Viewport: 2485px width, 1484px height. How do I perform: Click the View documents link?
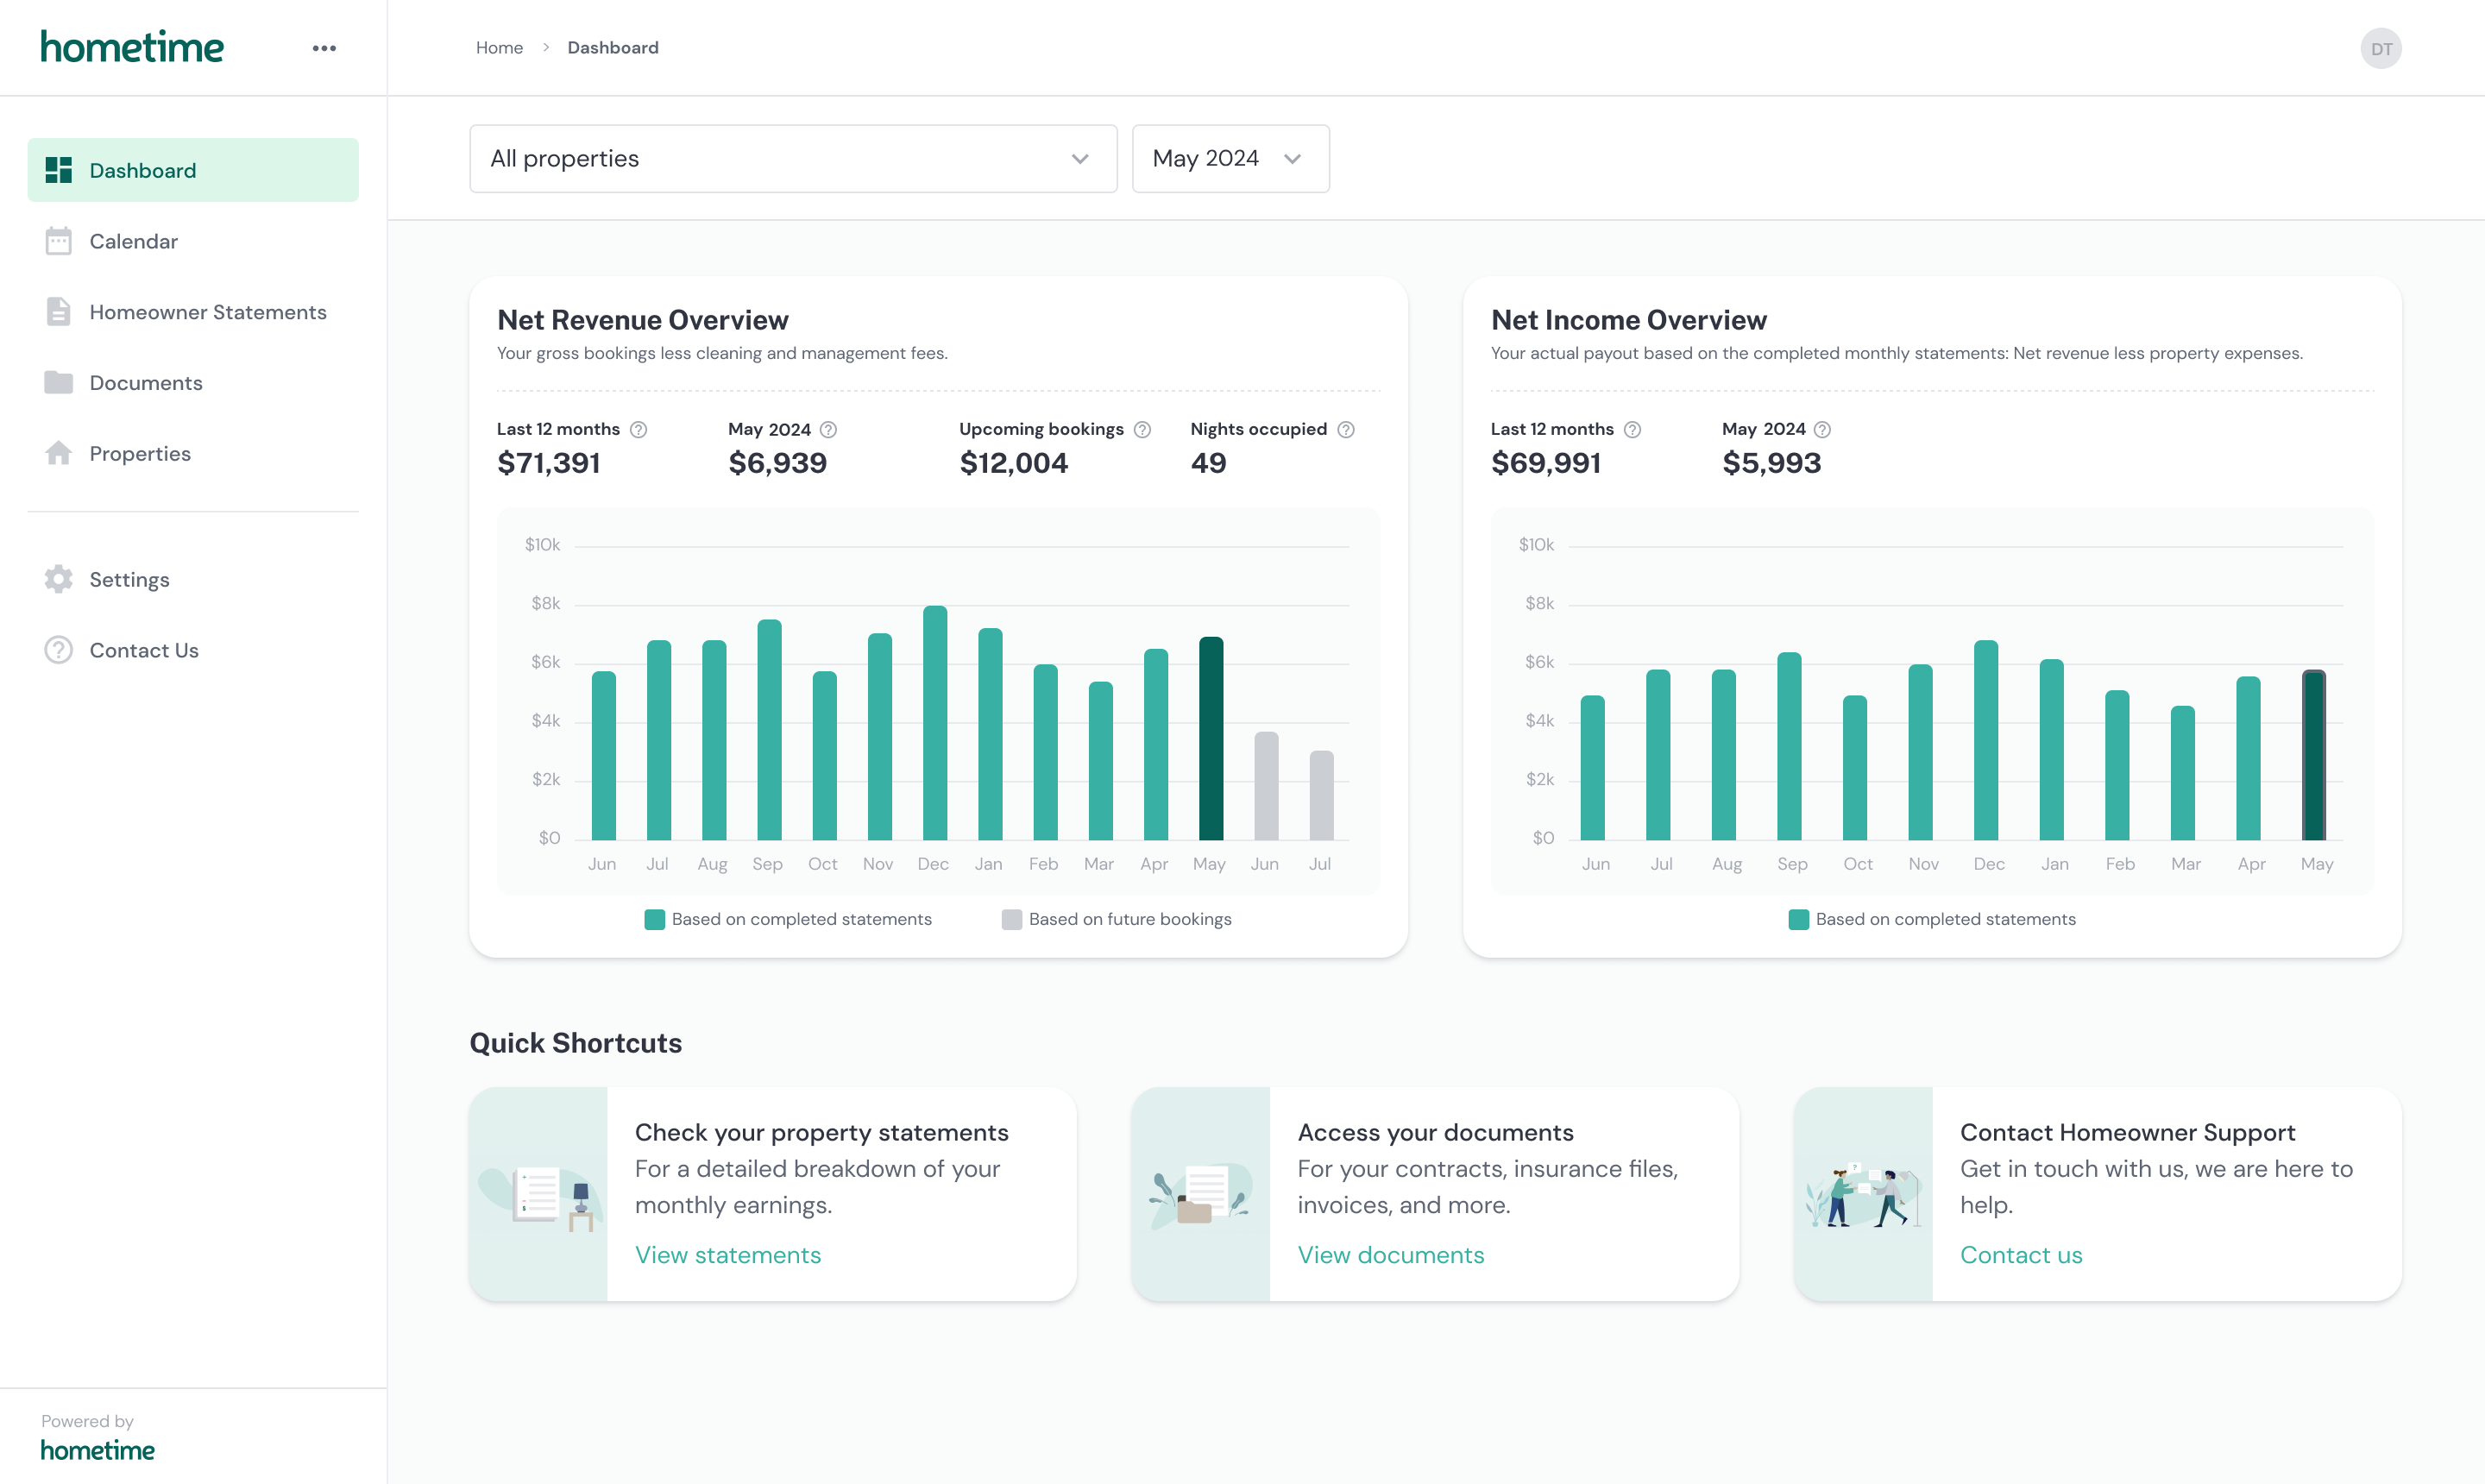click(1390, 1255)
